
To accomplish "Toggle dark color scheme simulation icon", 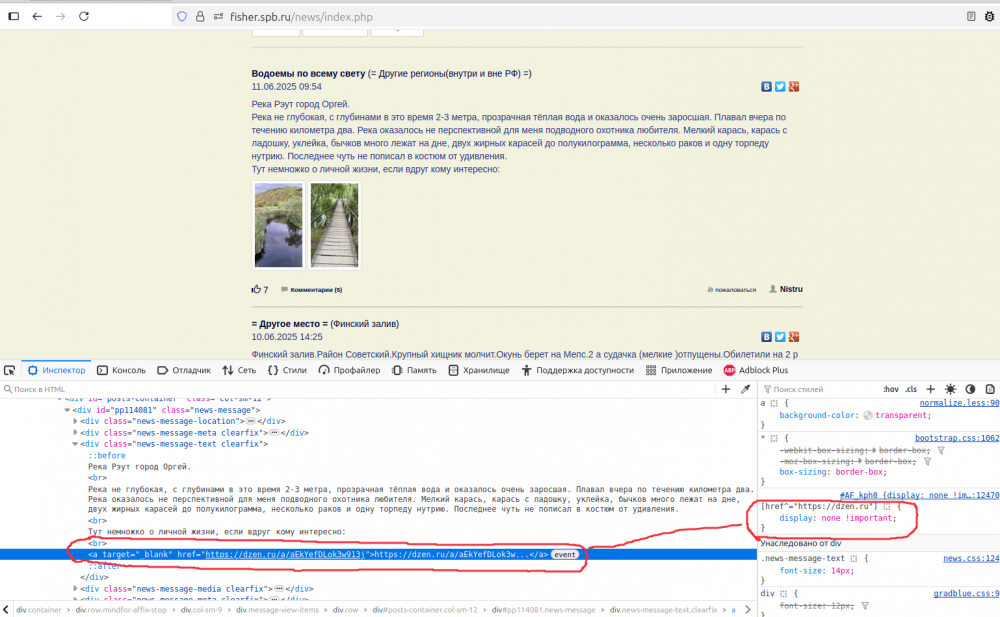I will (x=970, y=389).
